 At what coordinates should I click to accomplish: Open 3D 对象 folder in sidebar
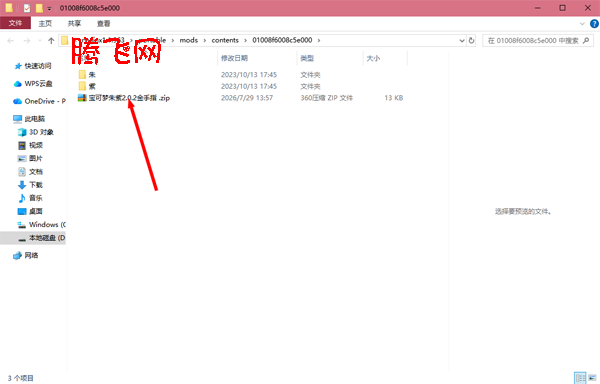tap(36, 132)
